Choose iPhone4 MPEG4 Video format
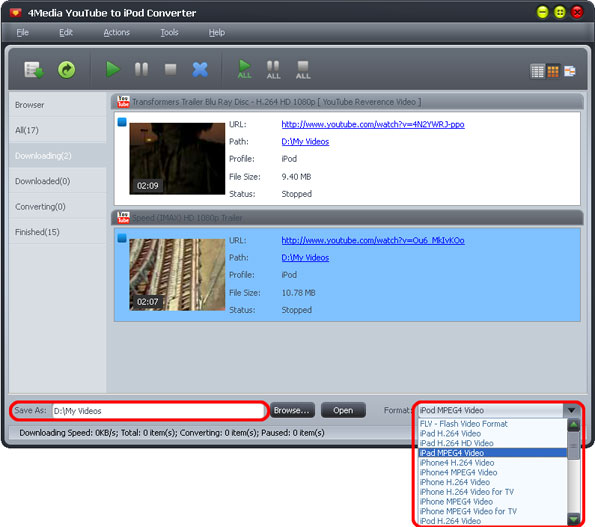Viewport: 595px width, 527px height. pyautogui.click(x=493, y=472)
